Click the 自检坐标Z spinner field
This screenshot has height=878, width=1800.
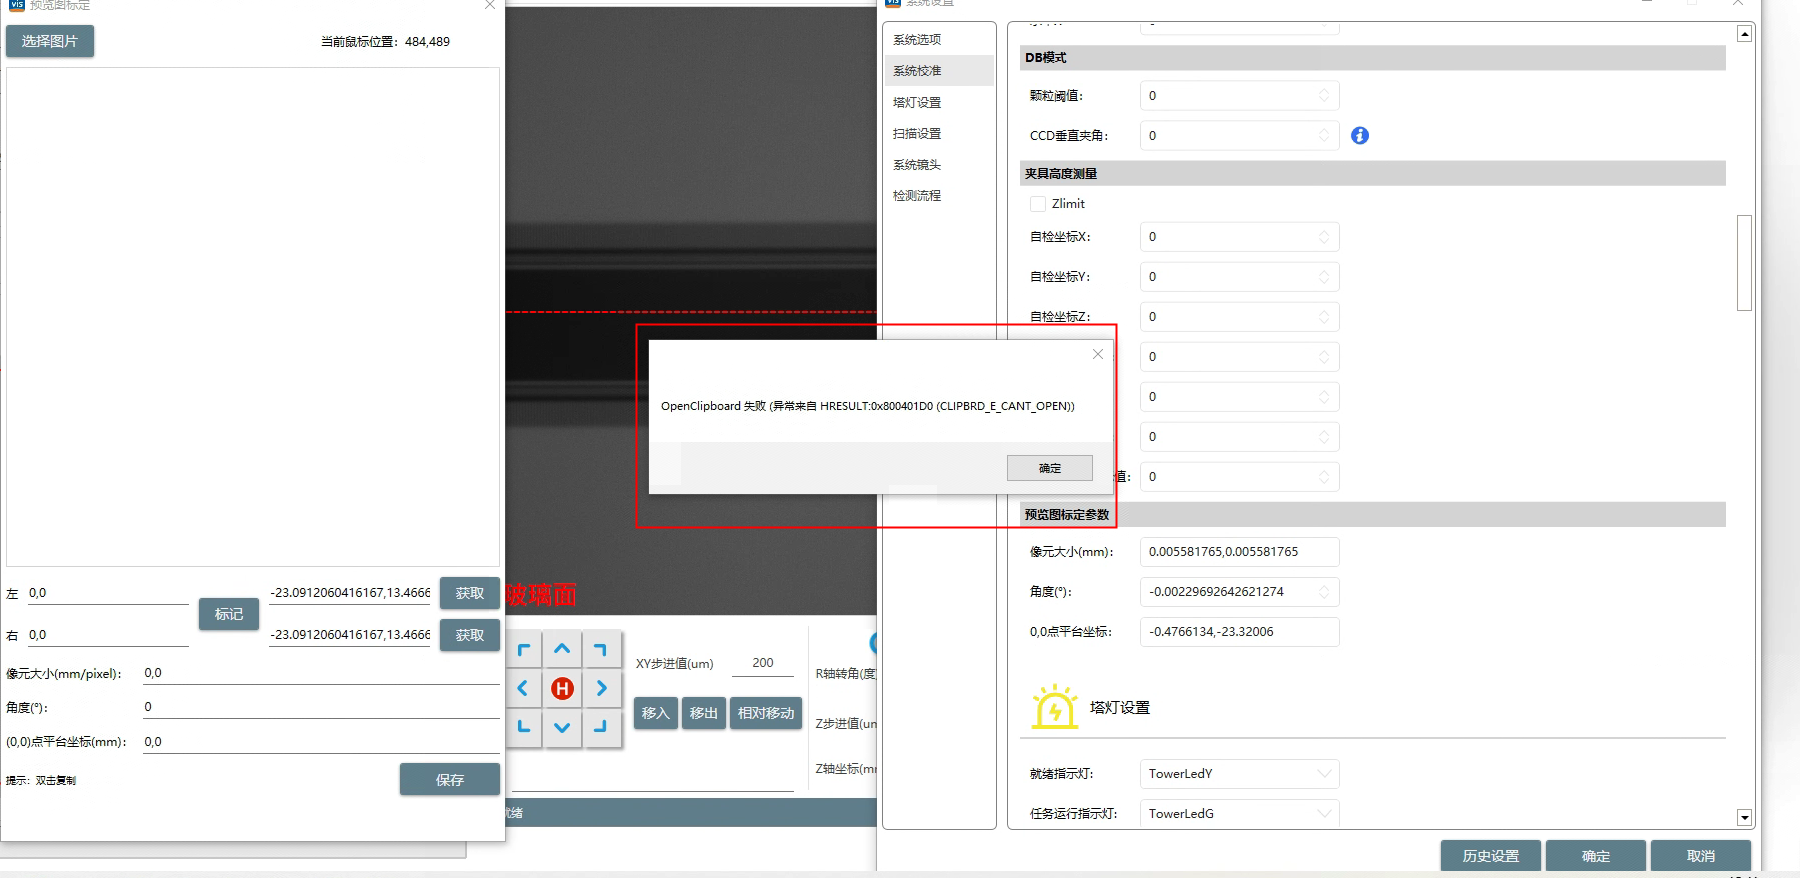coord(1239,317)
